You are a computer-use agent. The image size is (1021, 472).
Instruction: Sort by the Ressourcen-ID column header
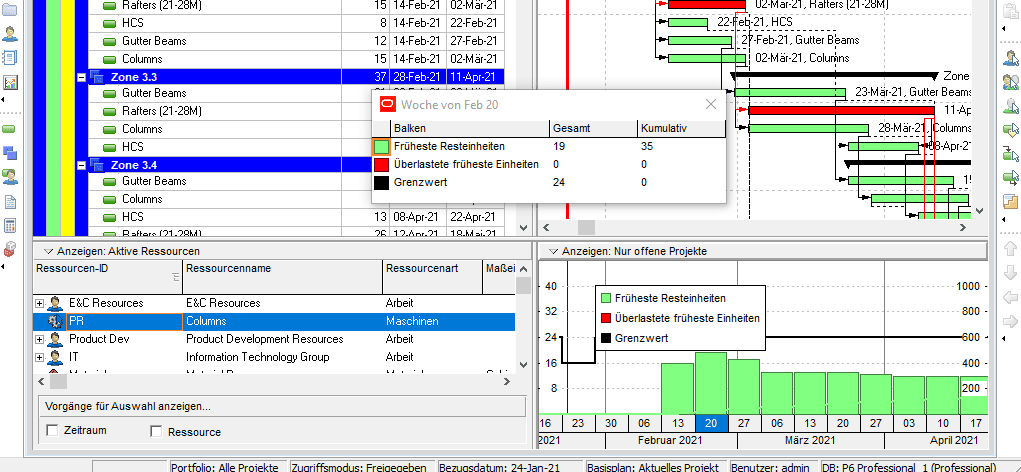(x=108, y=277)
